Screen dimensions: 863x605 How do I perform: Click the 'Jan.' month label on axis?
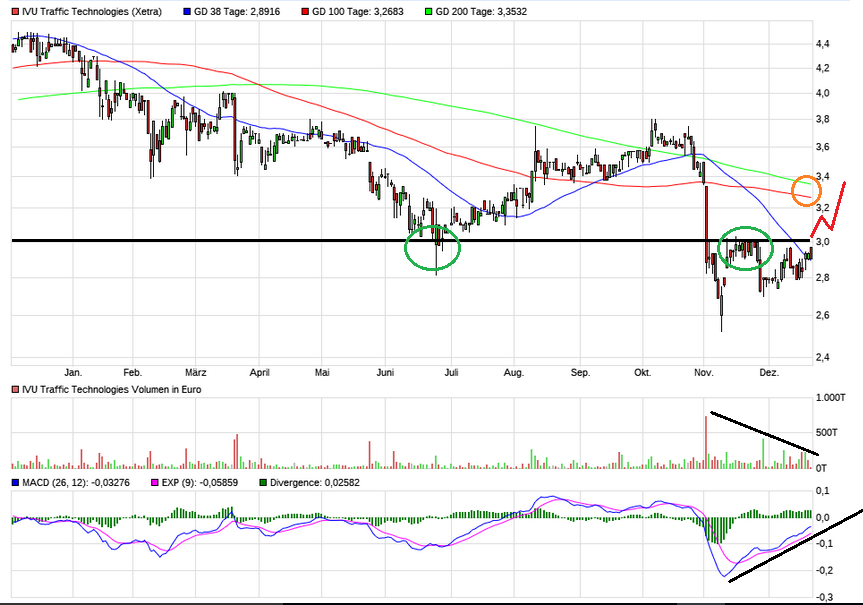point(73,373)
